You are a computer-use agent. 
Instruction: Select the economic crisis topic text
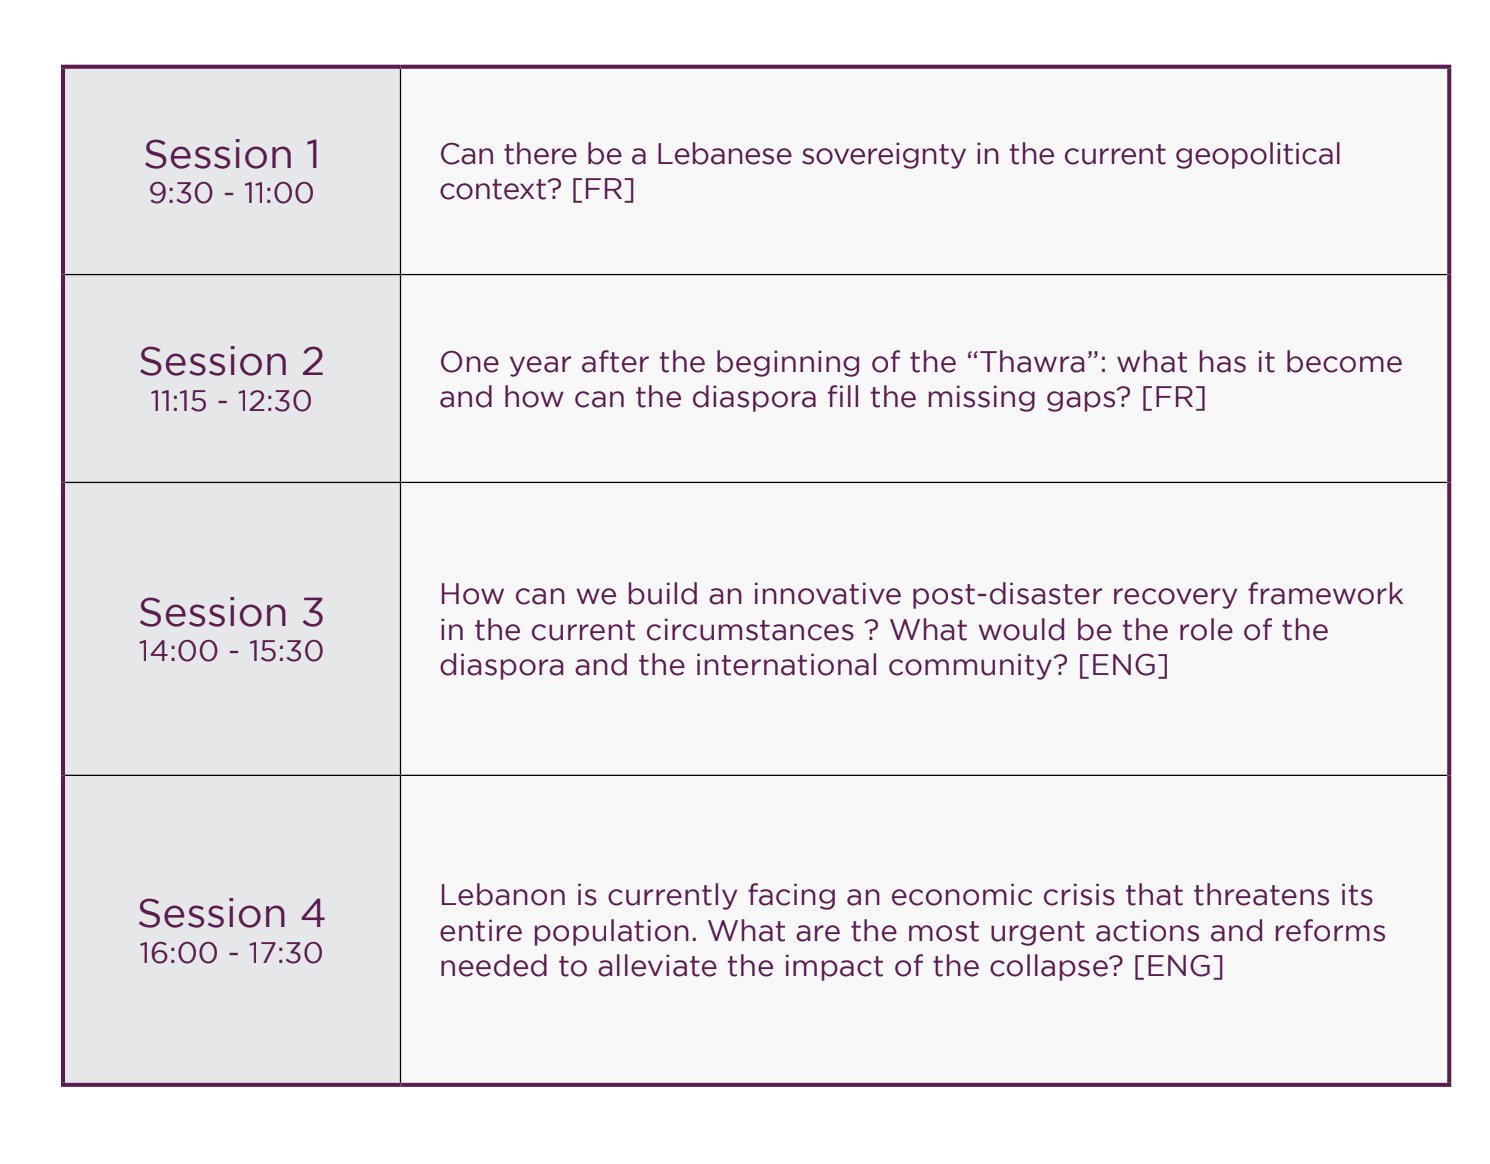click(913, 931)
